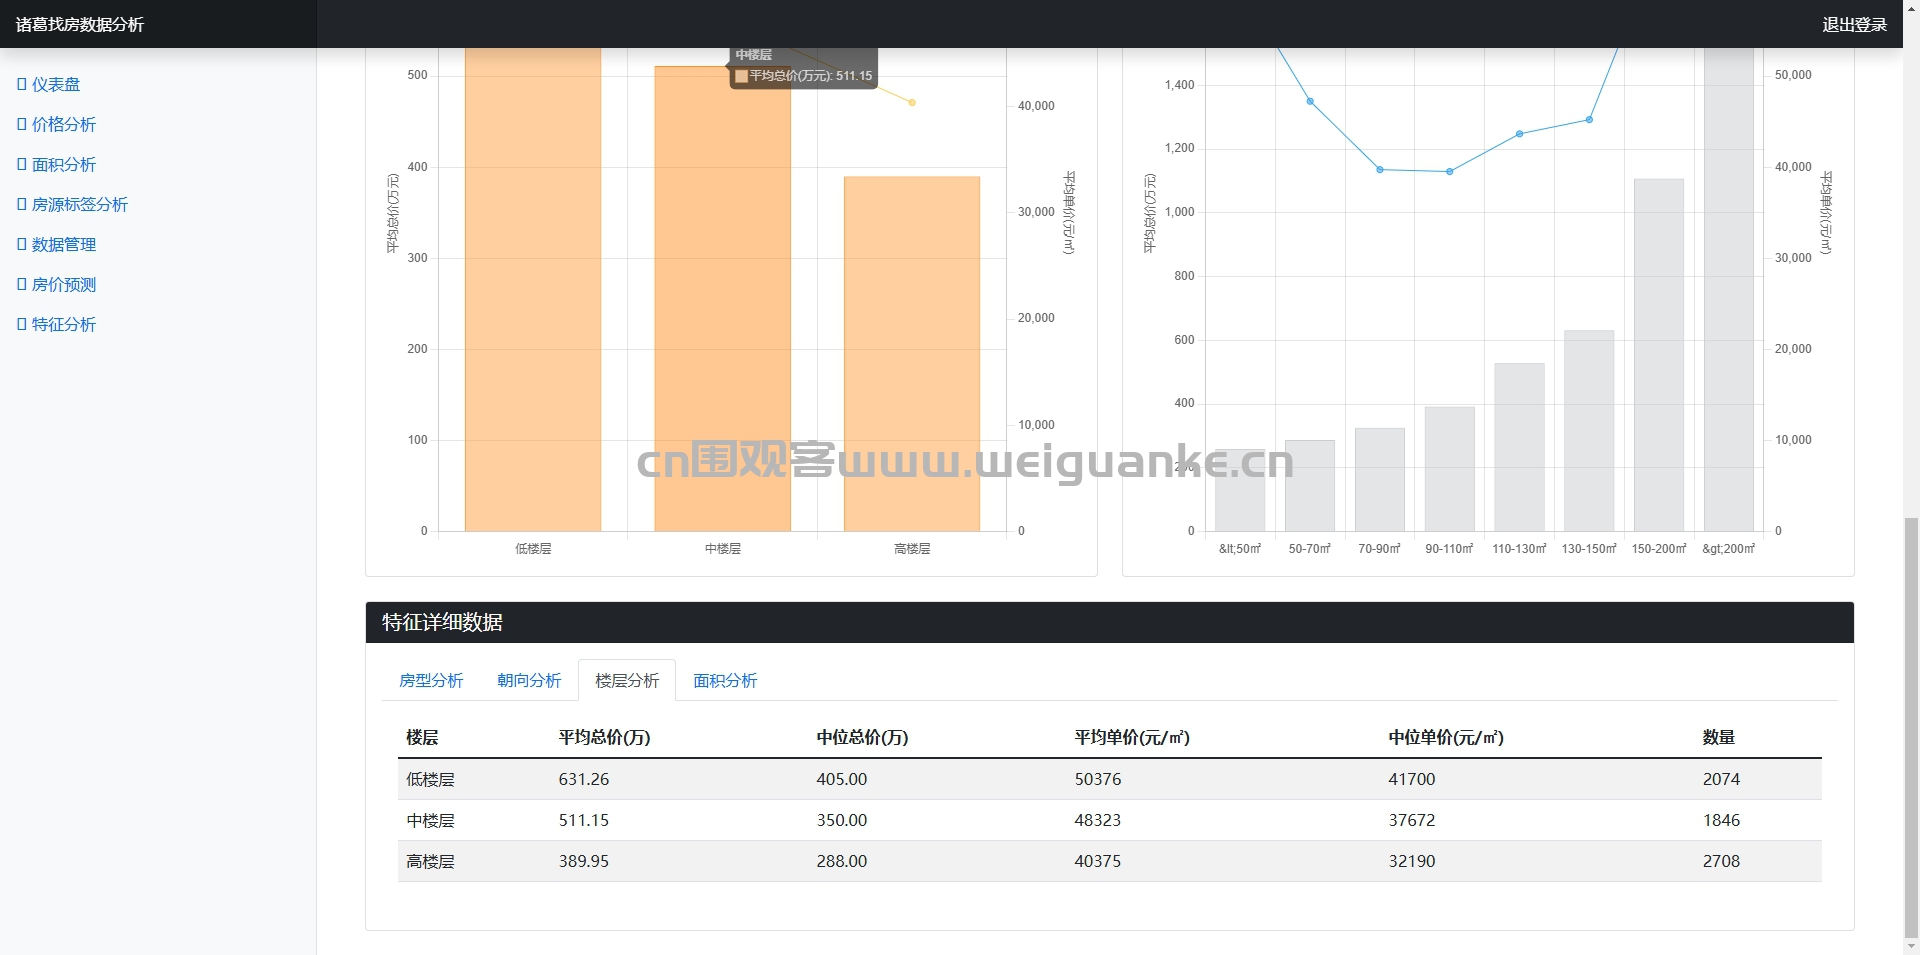The height and width of the screenshot is (955, 1920).
Task: Click the 中楼层 table row
Action: pyautogui.click(x=1109, y=820)
